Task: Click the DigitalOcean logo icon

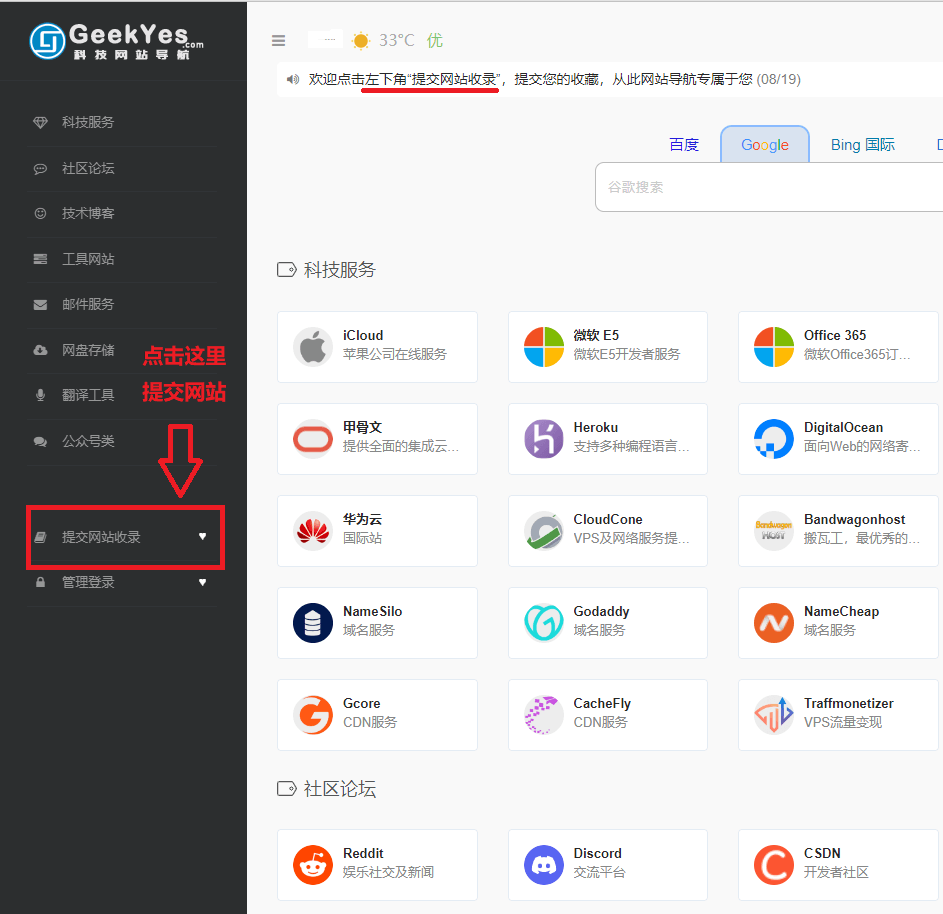Action: pyautogui.click(x=774, y=439)
